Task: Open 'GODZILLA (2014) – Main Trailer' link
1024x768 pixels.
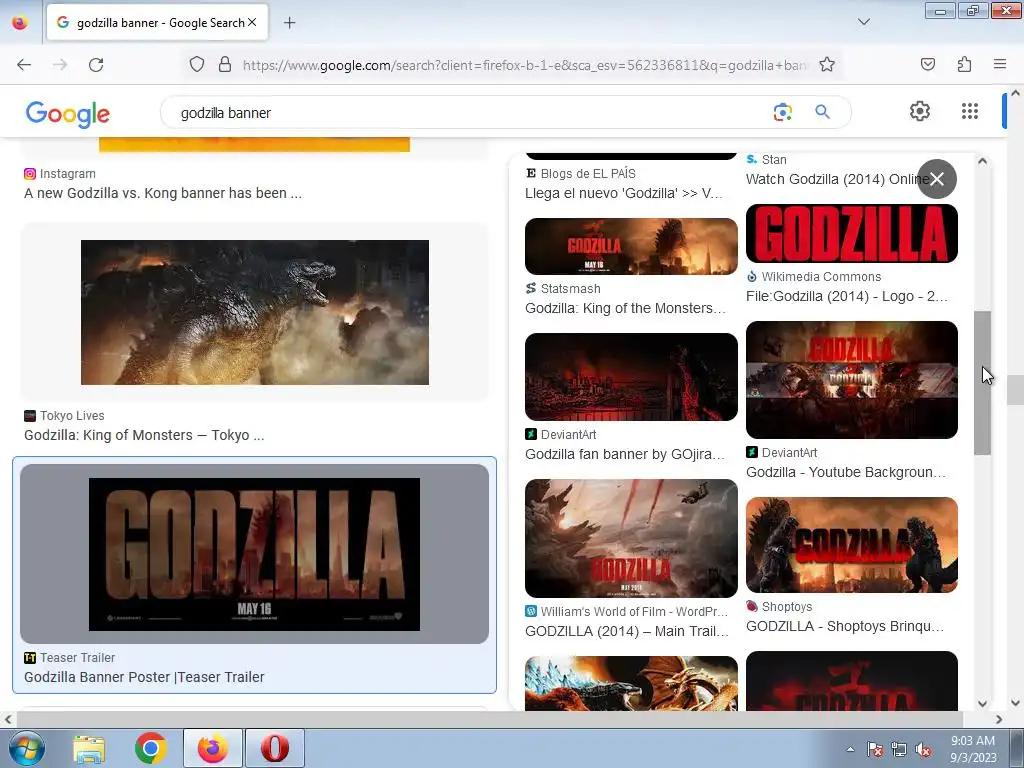Action: 627,632
